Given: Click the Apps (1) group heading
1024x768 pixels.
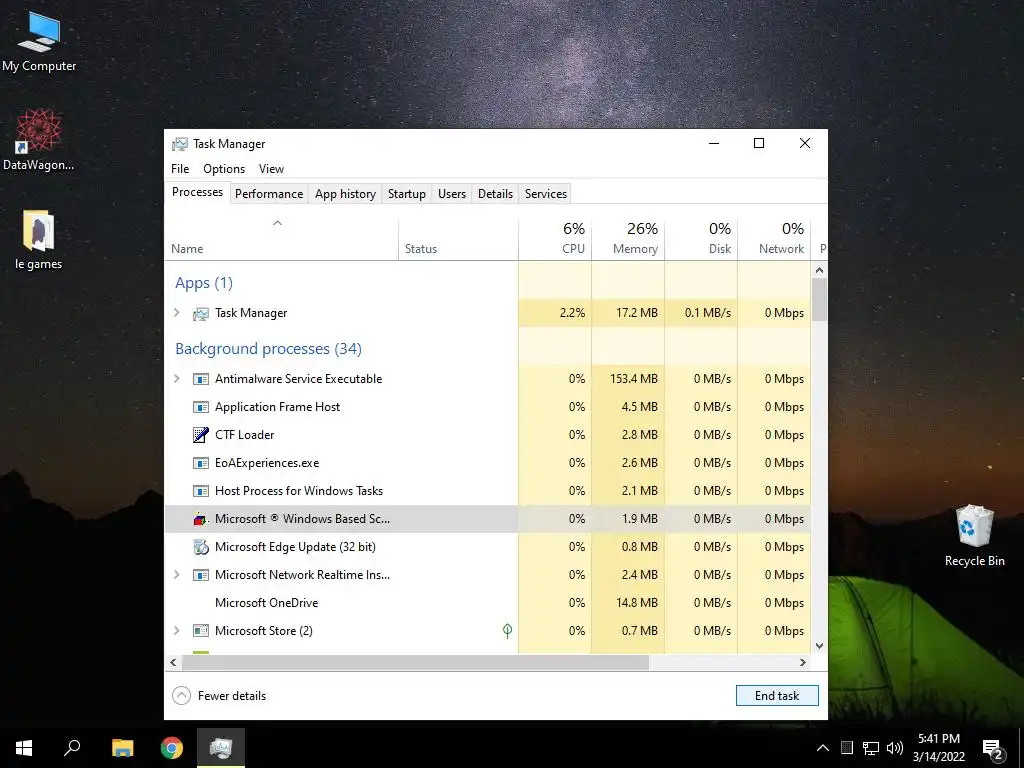Looking at the screenshot, I should pos(204,283).
